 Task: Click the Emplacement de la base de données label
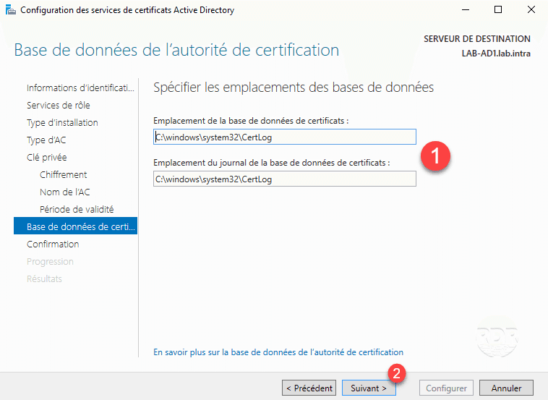pyautogui.click(x=251, y=121)
